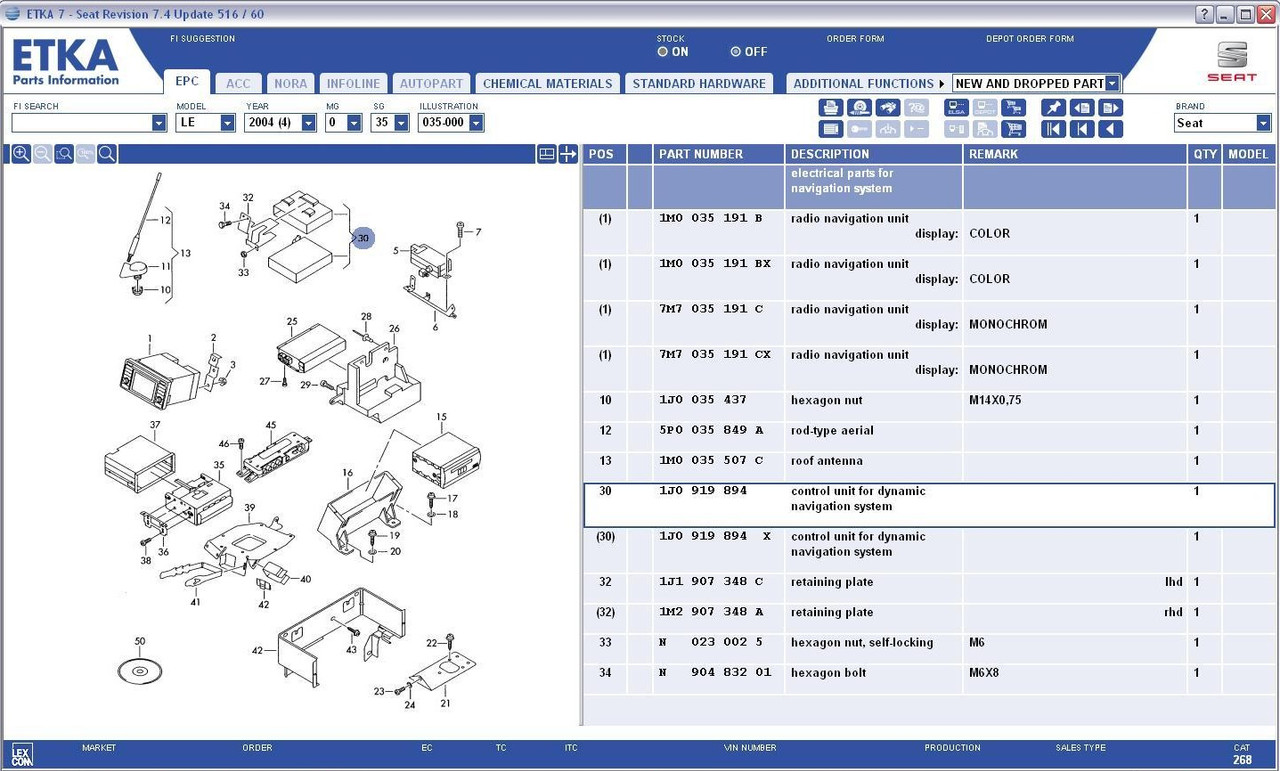The height and width of the screenshot is (771, 1280).
Task: Expand the Illustration dropdown 035-000
Action: point(476,123)
